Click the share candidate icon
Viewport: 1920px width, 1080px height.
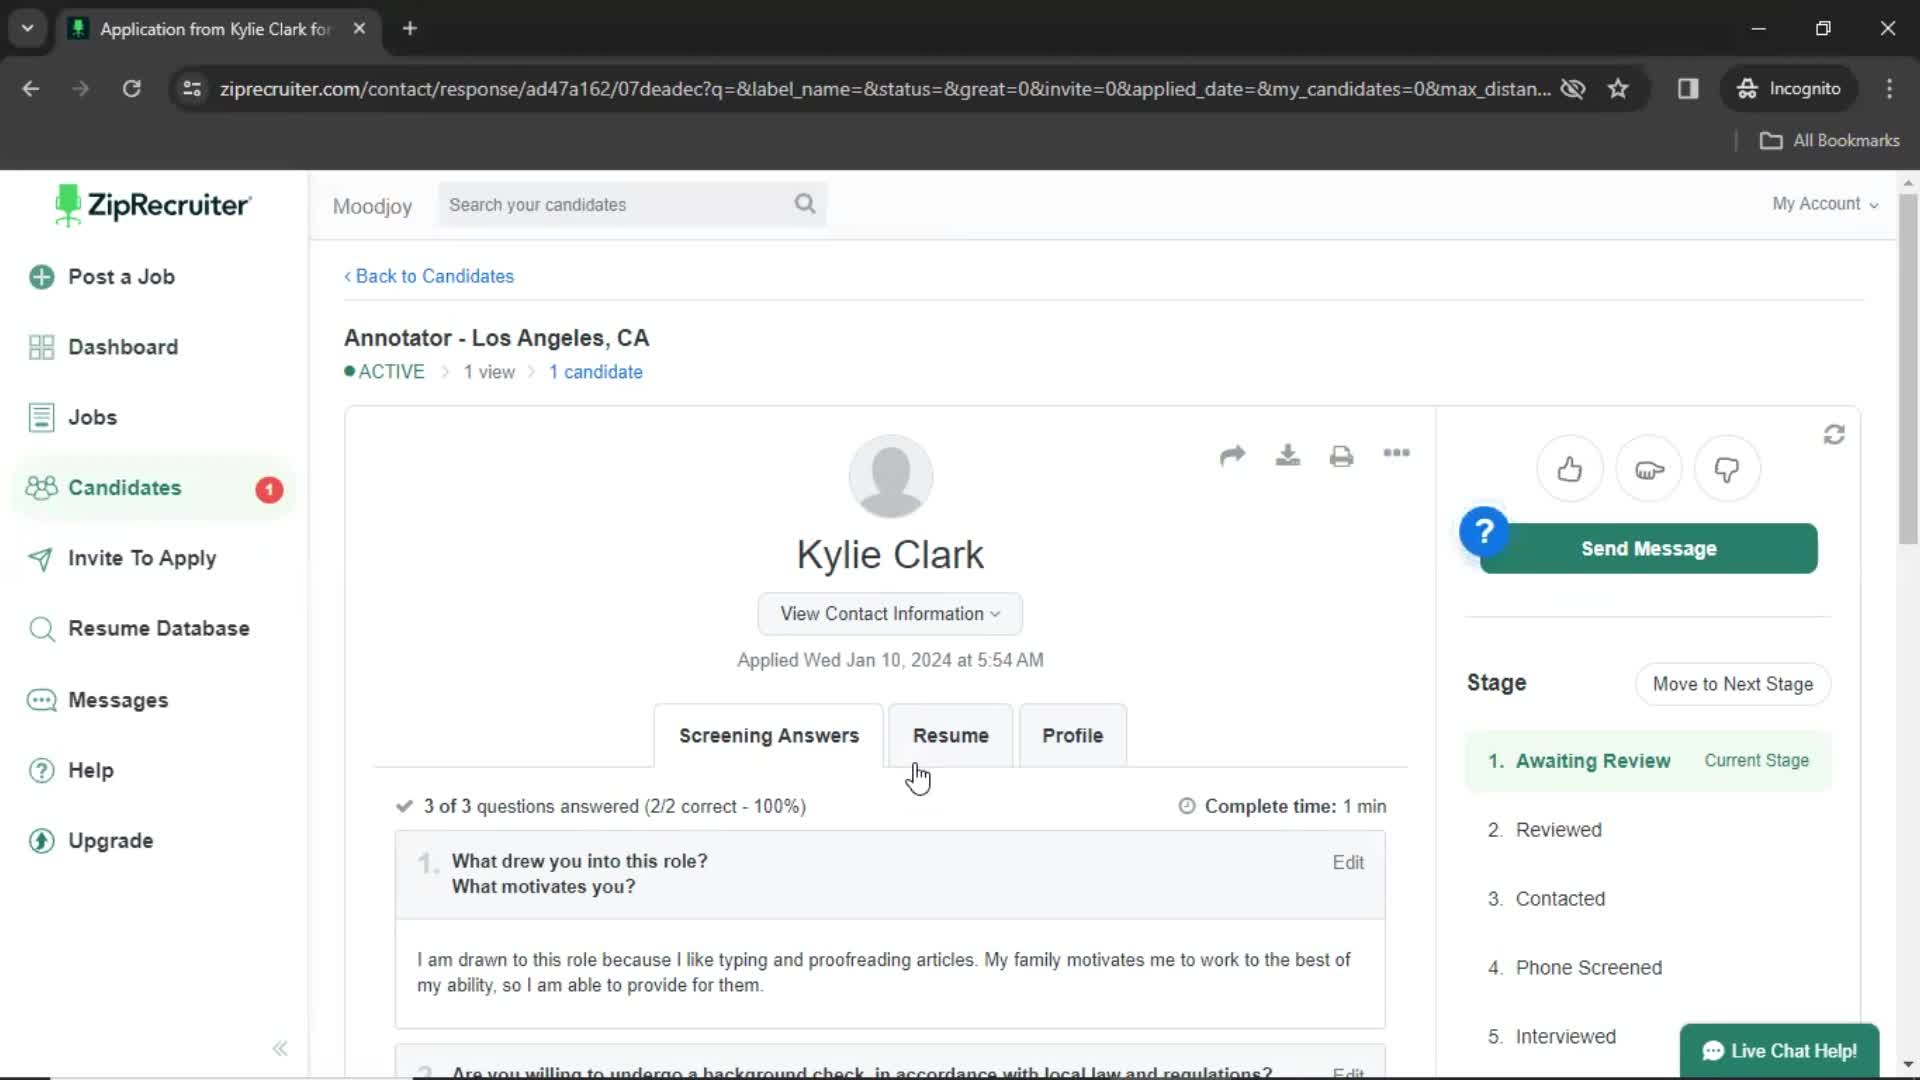tap(1232, 454)
